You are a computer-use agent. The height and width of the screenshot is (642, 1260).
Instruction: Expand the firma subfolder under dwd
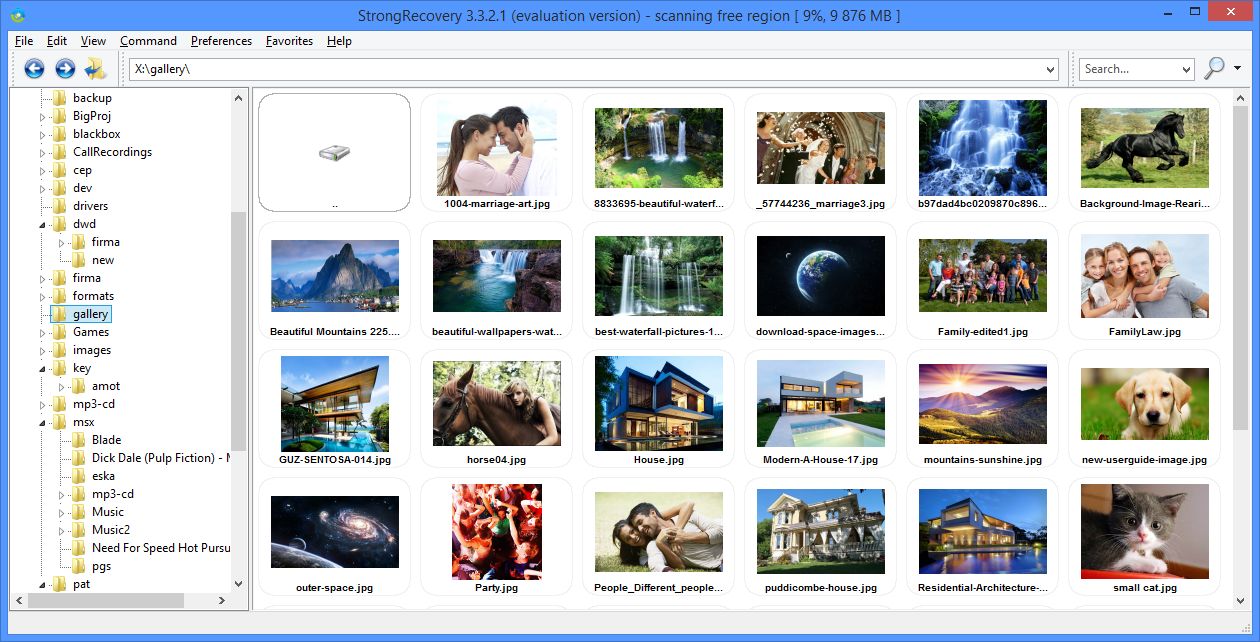(62, 243)
